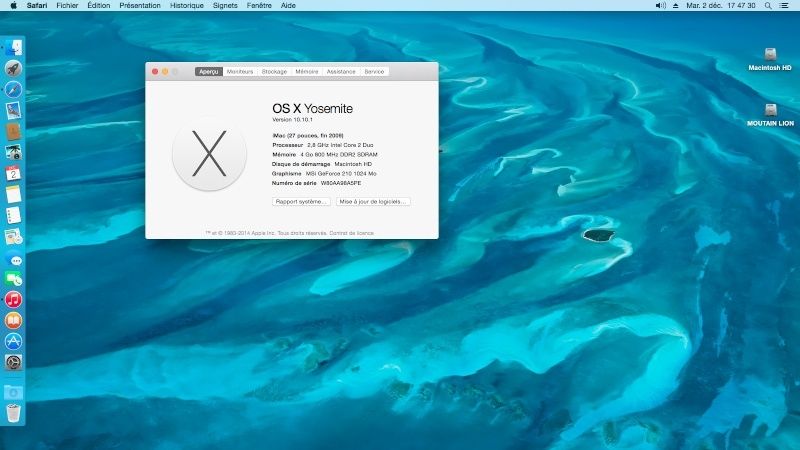Click the date and time in menu bar
The image size is (800, 450).
tap(720, 5)
